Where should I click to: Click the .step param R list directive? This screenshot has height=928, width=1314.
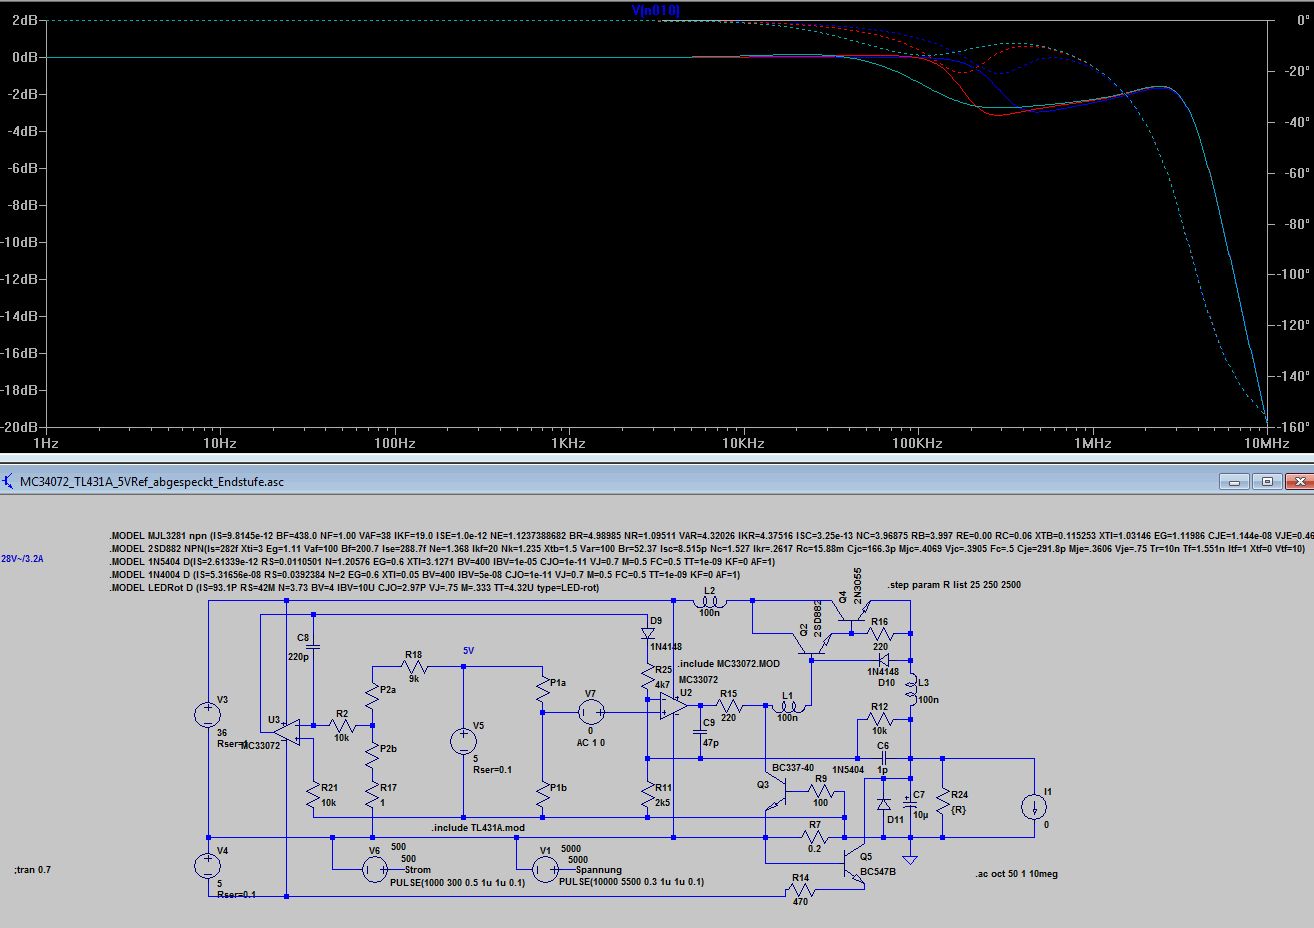[954, 585]
